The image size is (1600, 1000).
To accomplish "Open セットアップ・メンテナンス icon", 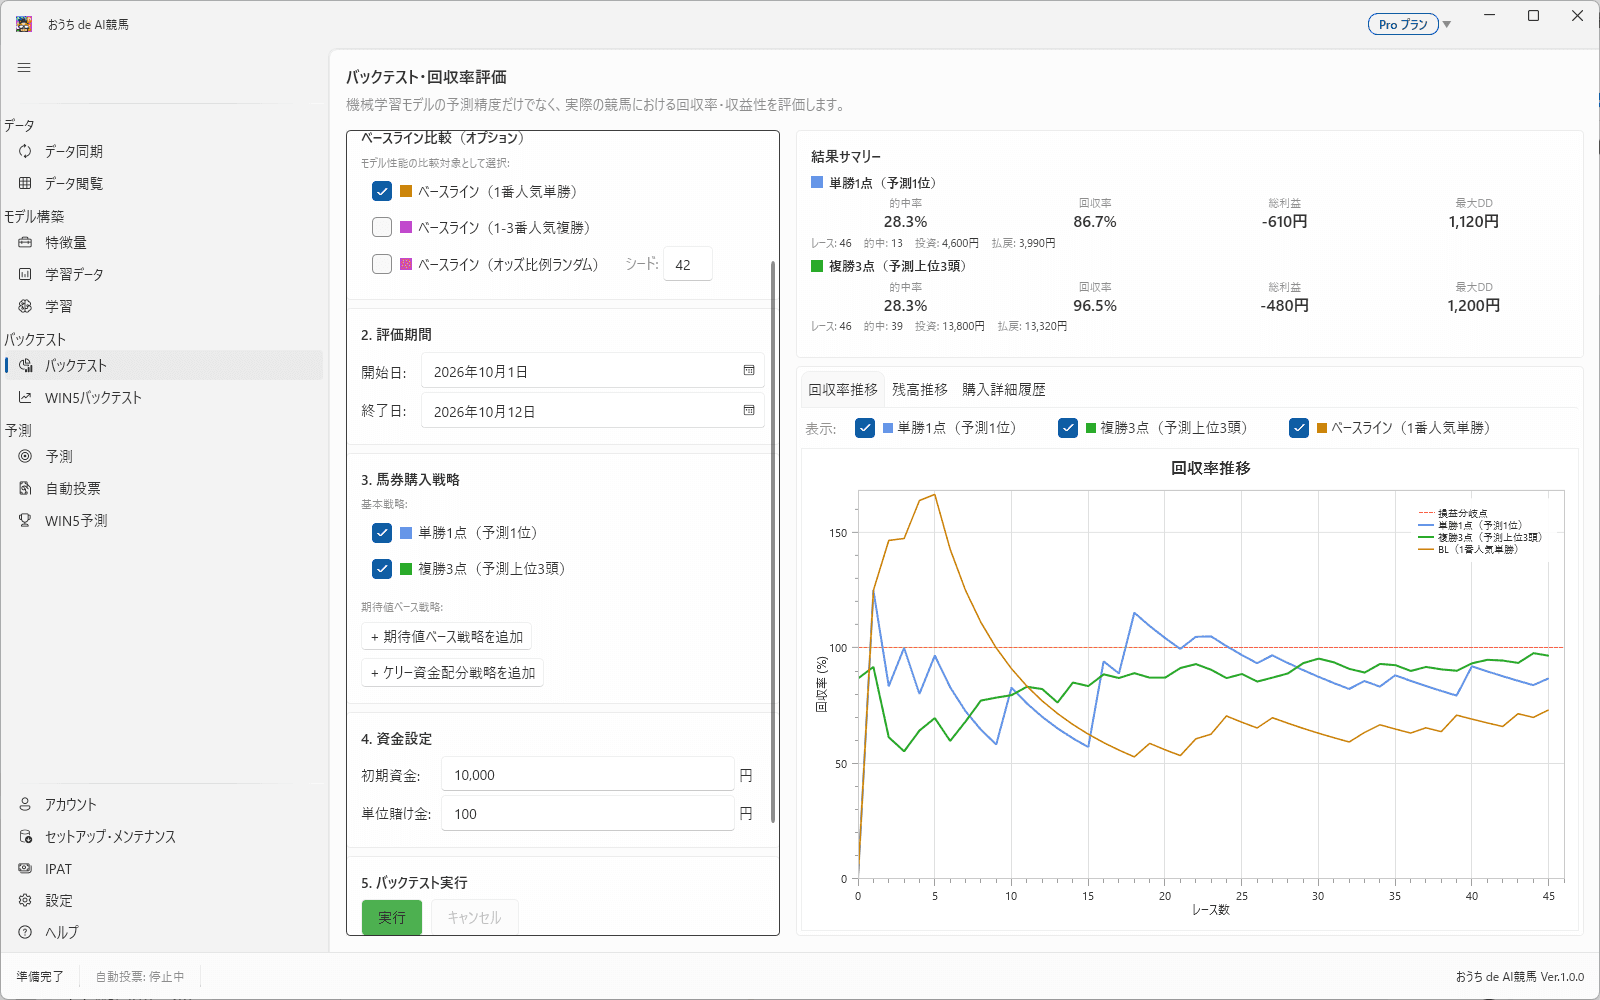I will point(25,836).
